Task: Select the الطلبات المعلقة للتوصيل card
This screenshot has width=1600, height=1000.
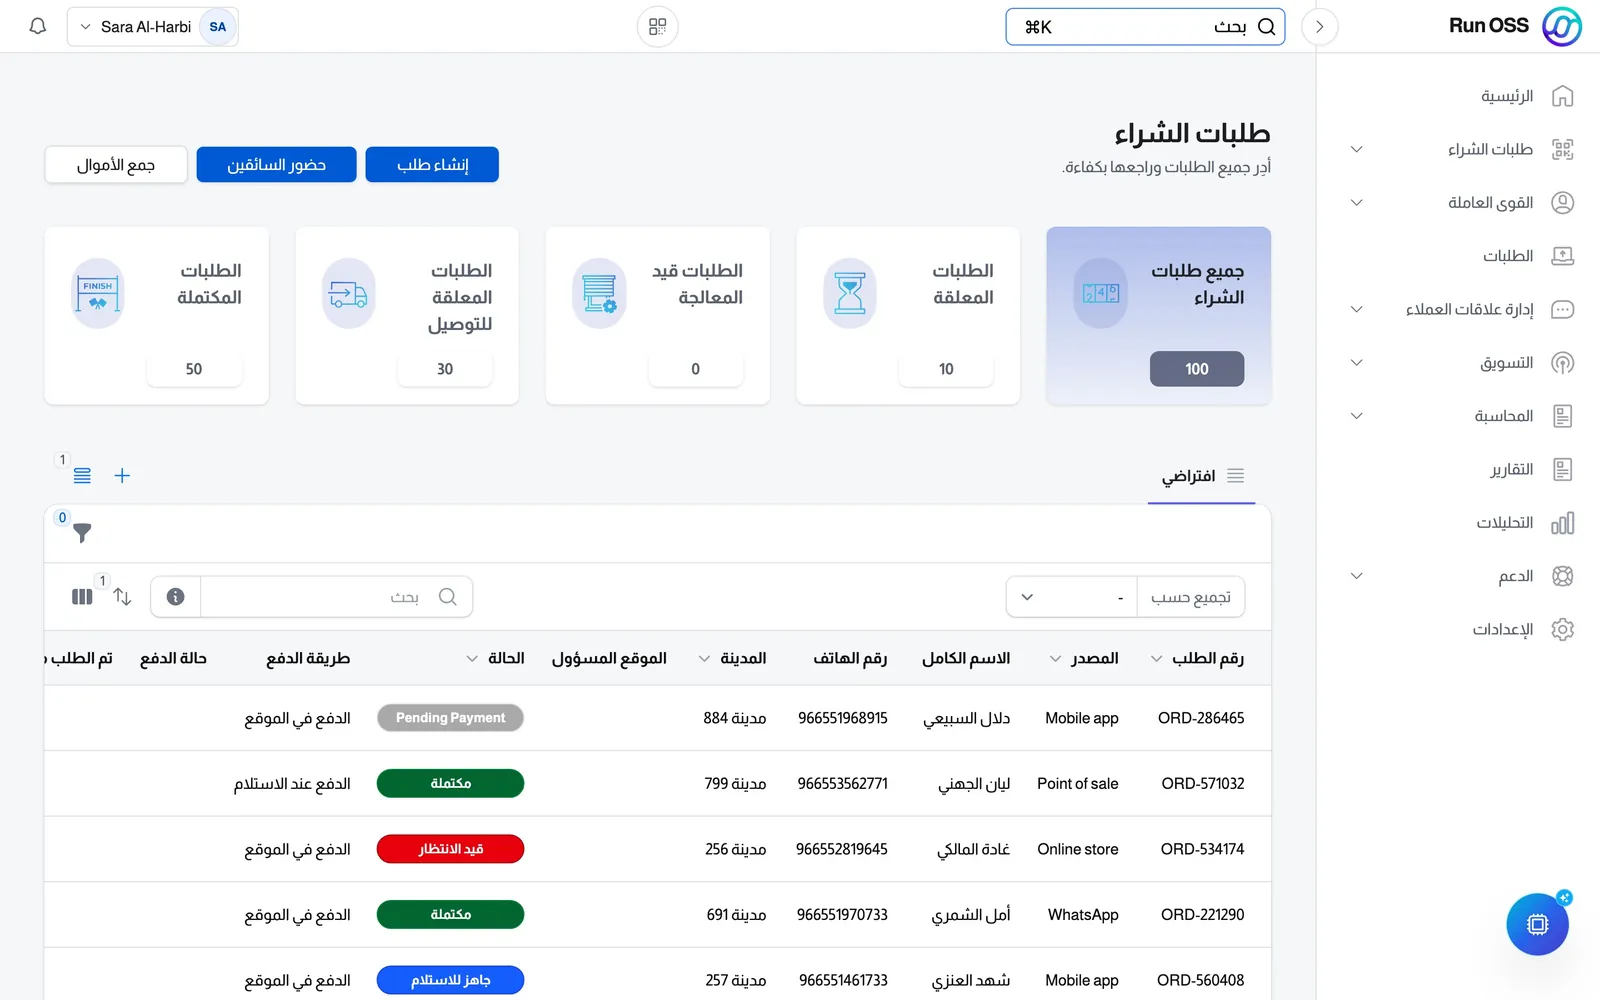Action: [407, 315]
